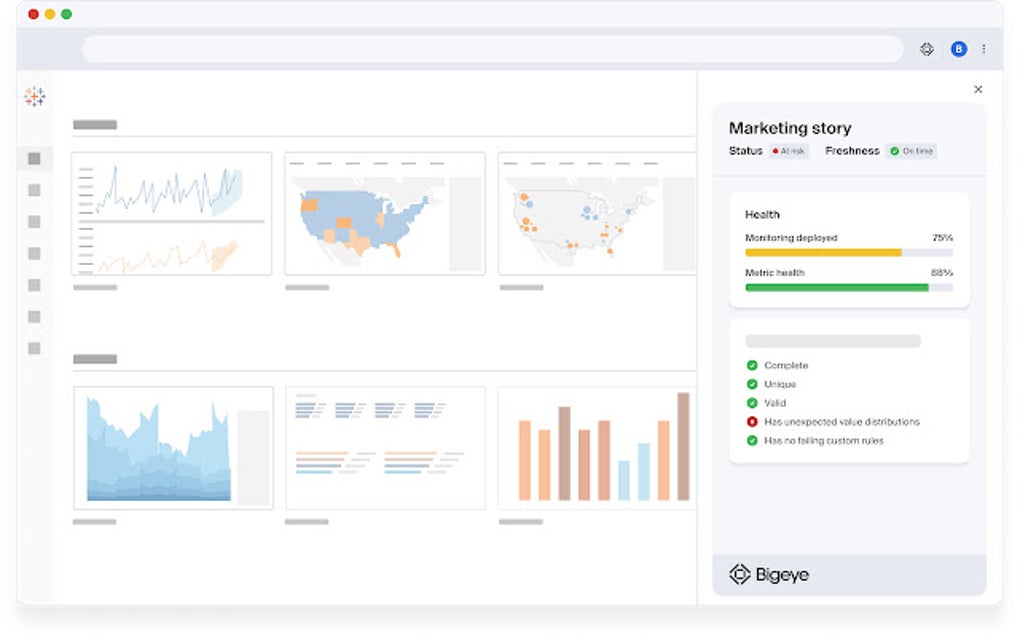Click the At risk status badge

coord(788,151)
